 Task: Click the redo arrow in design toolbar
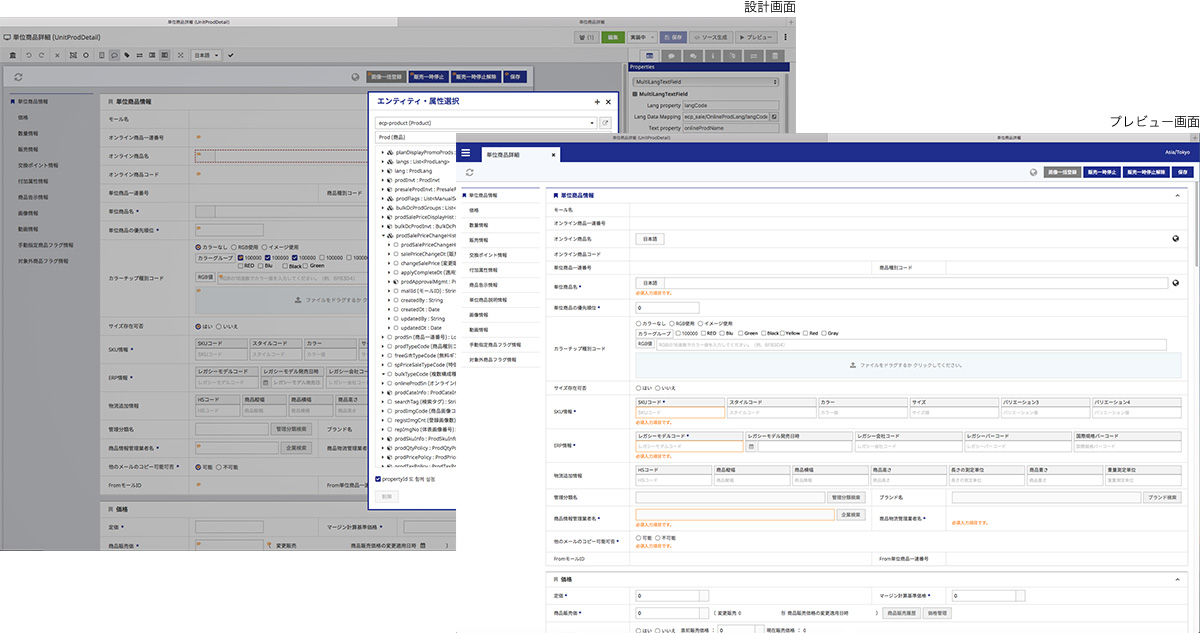click(x=42, y=54)
